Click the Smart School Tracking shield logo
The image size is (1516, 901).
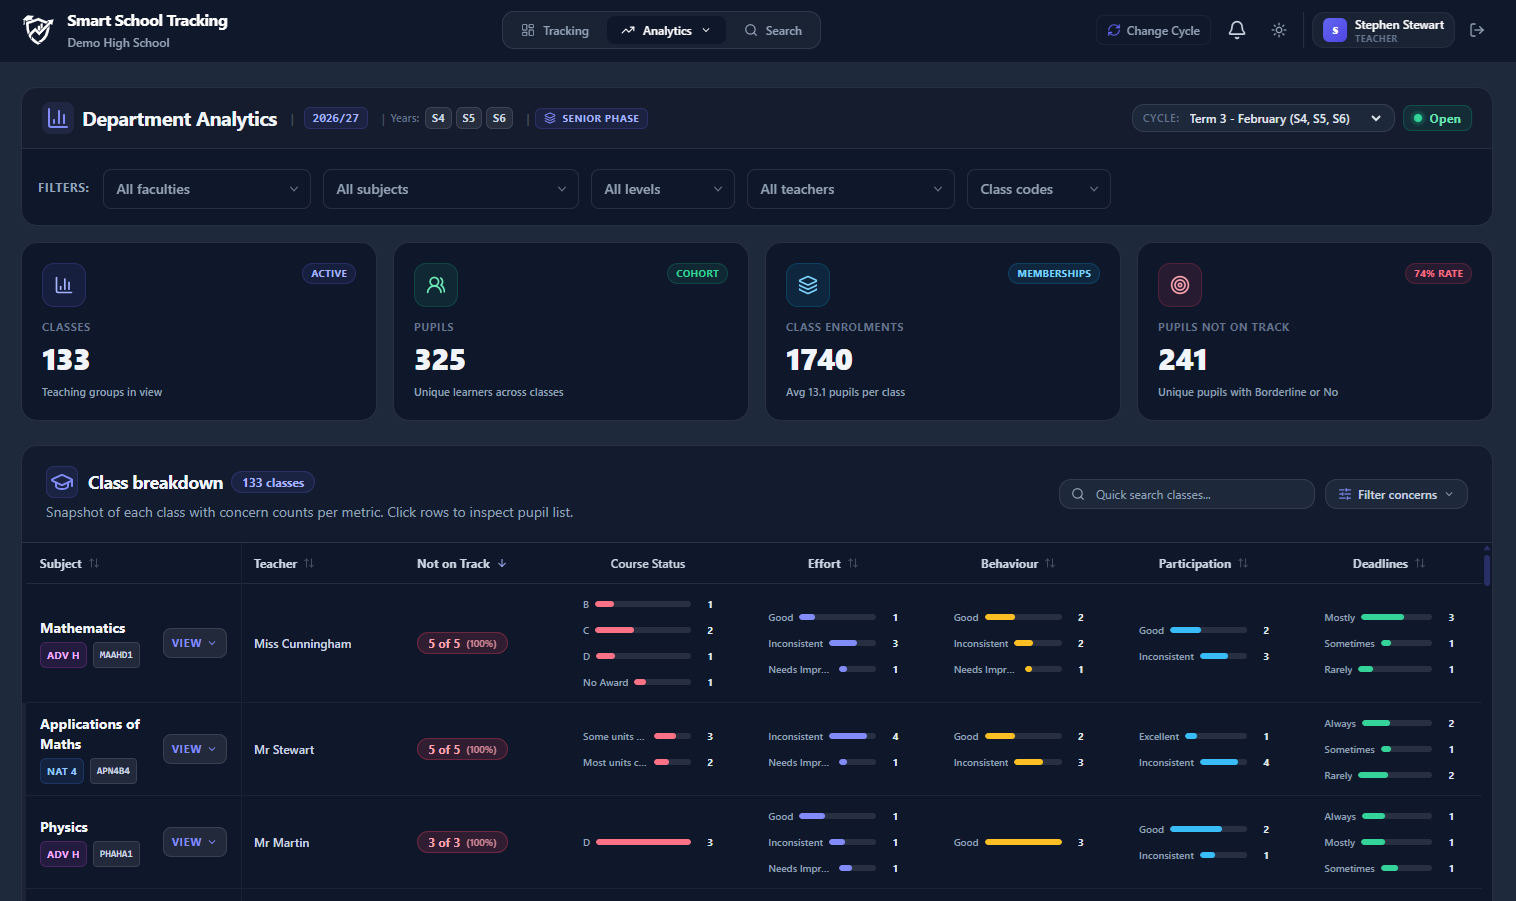38,30
